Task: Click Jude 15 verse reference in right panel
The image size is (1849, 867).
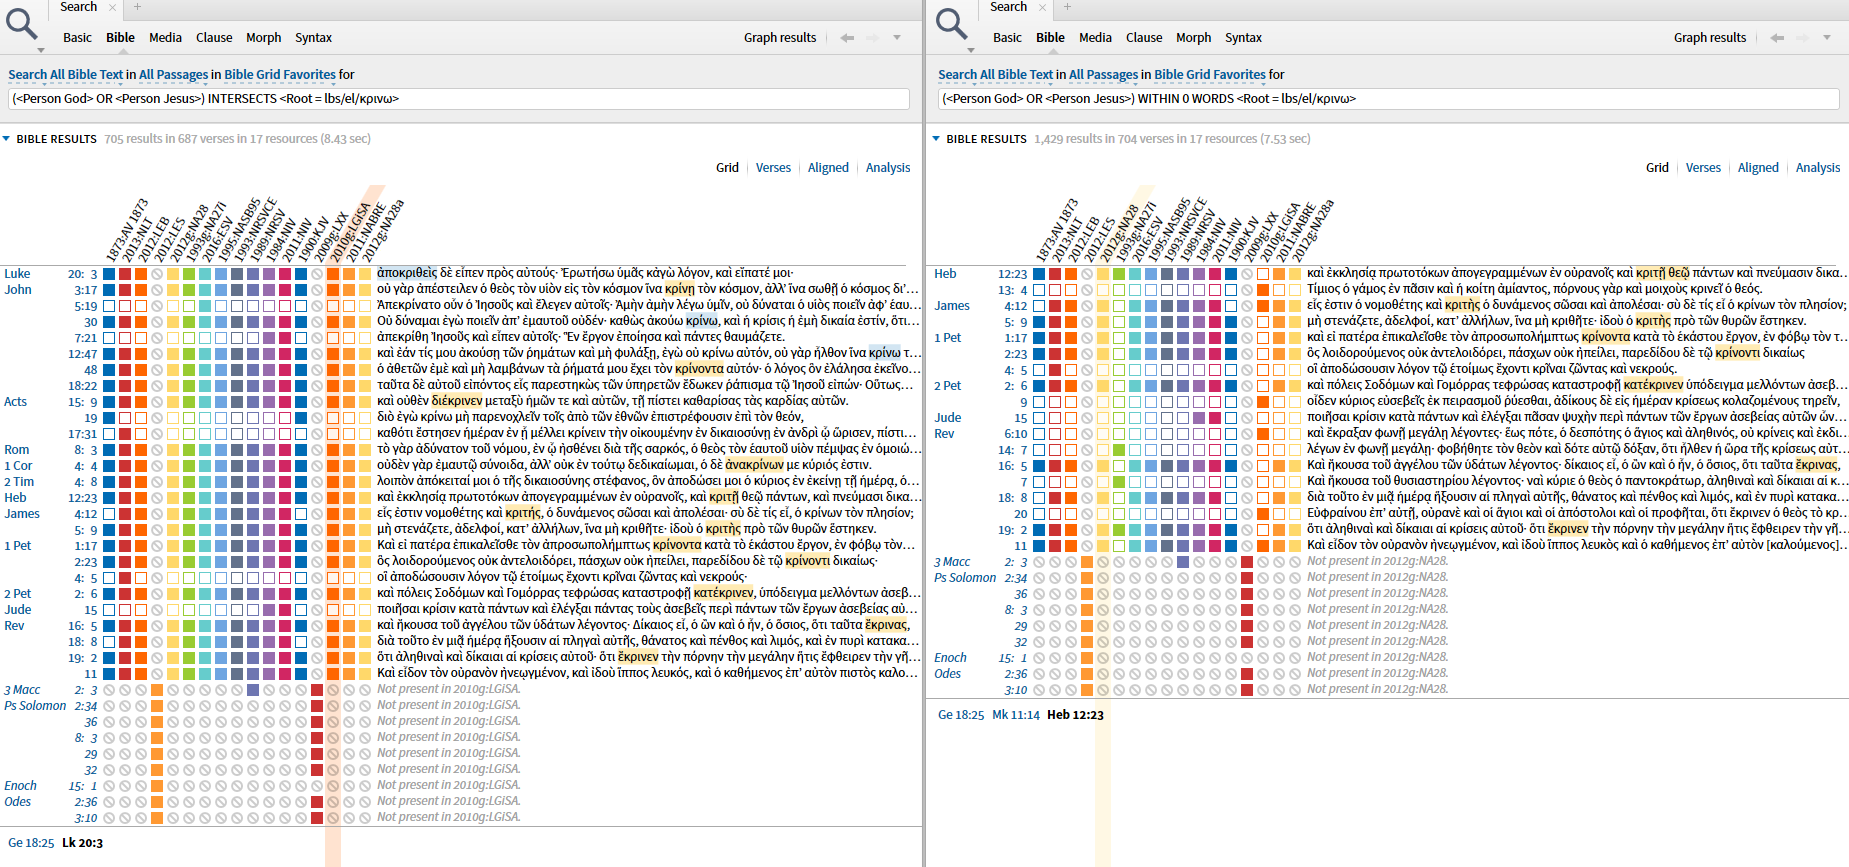Action: 1021,418
